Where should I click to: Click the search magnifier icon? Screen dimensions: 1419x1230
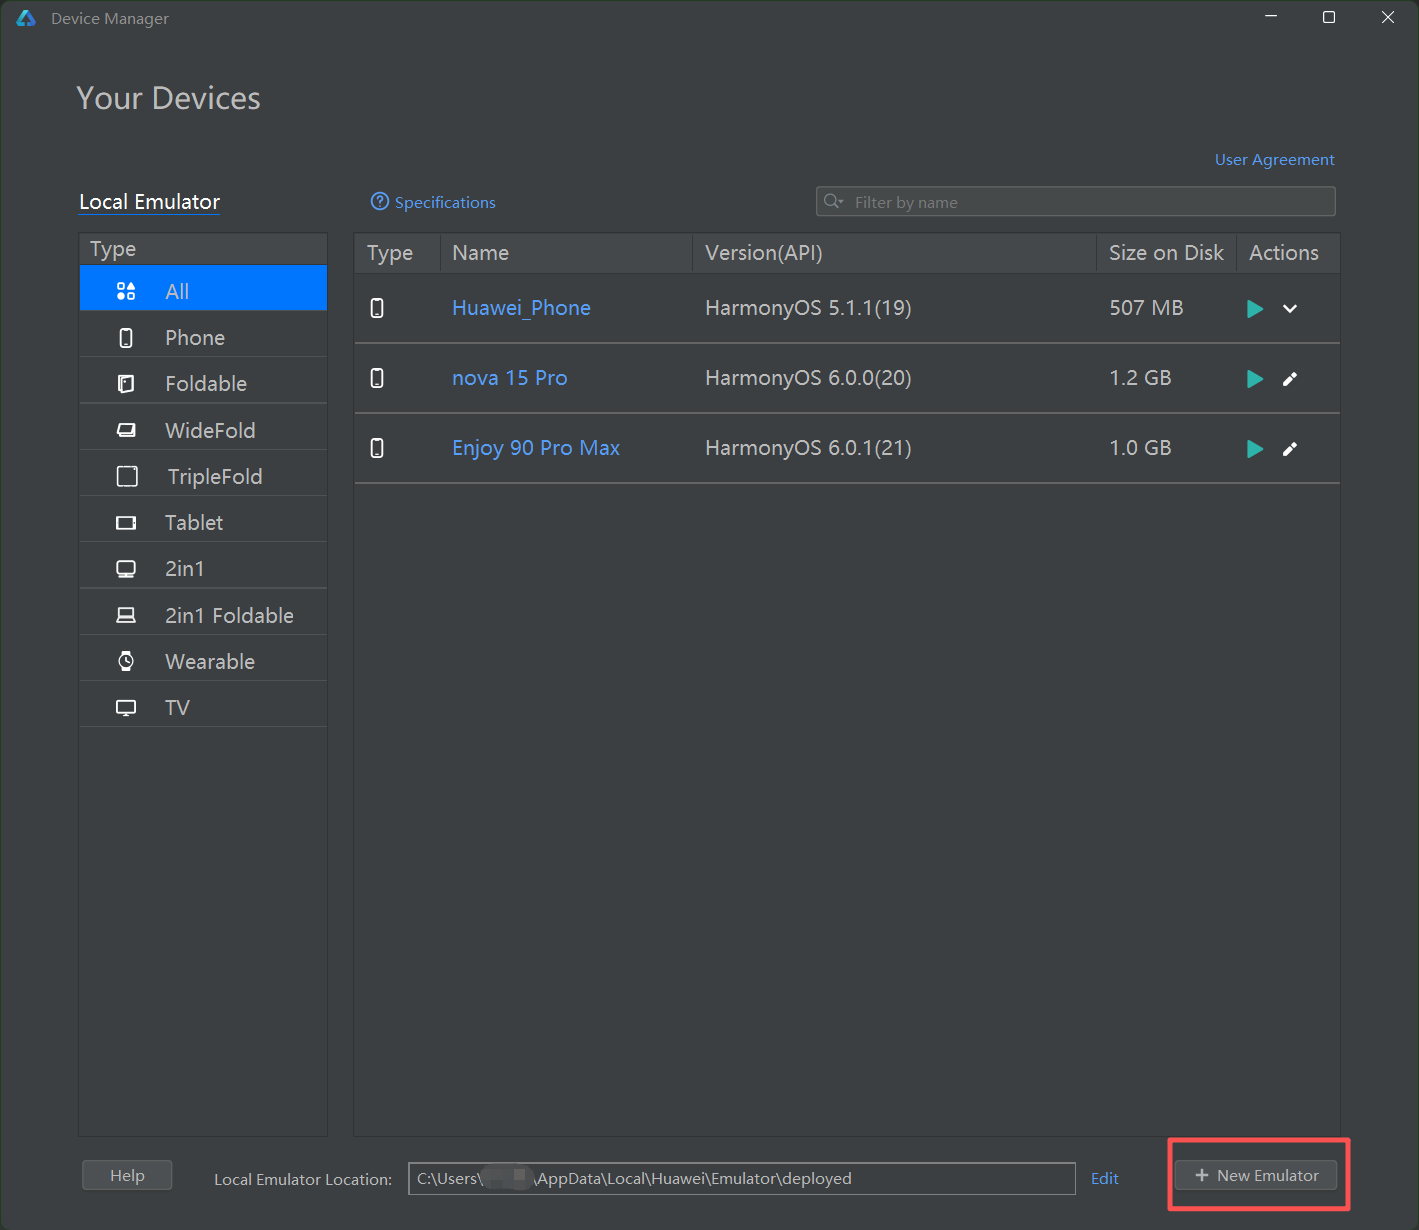tap(833, 201)
